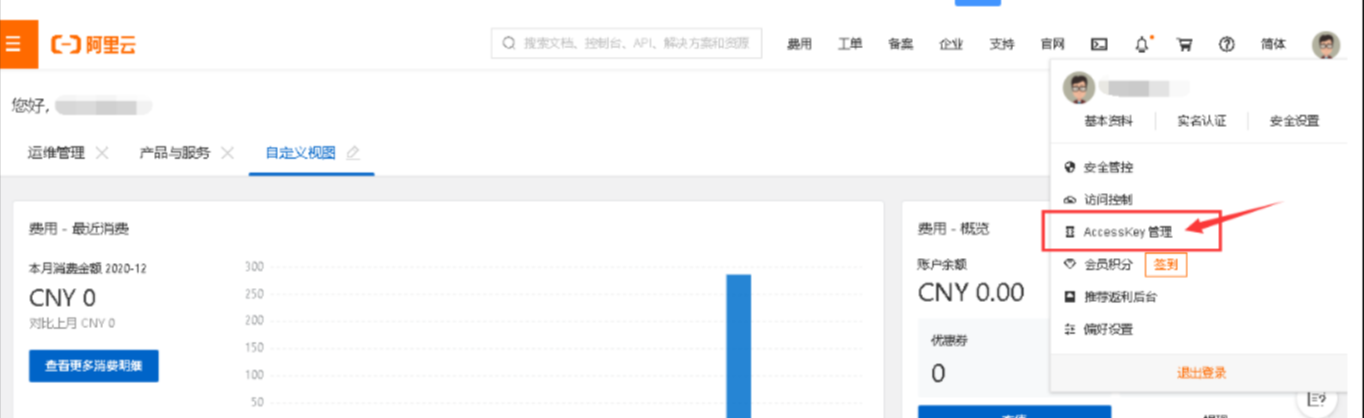Click the 签到 check-in button
The width and height of the screenshot is (1364, 418).
1165,265
